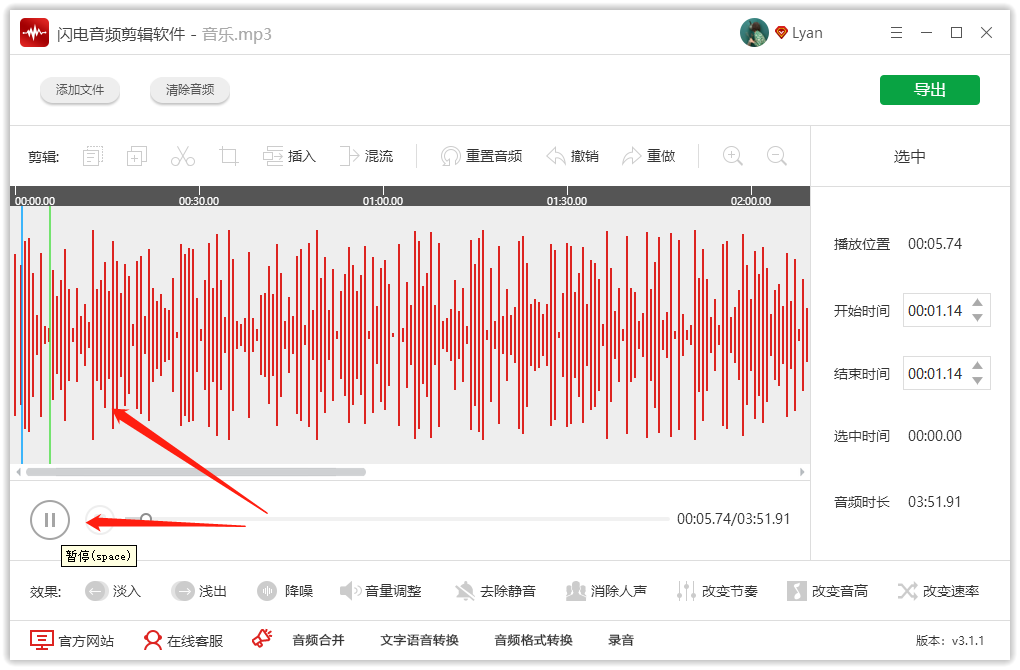
Task: Open 改变速率 speed change effect
Action: [x=938, y=591]
